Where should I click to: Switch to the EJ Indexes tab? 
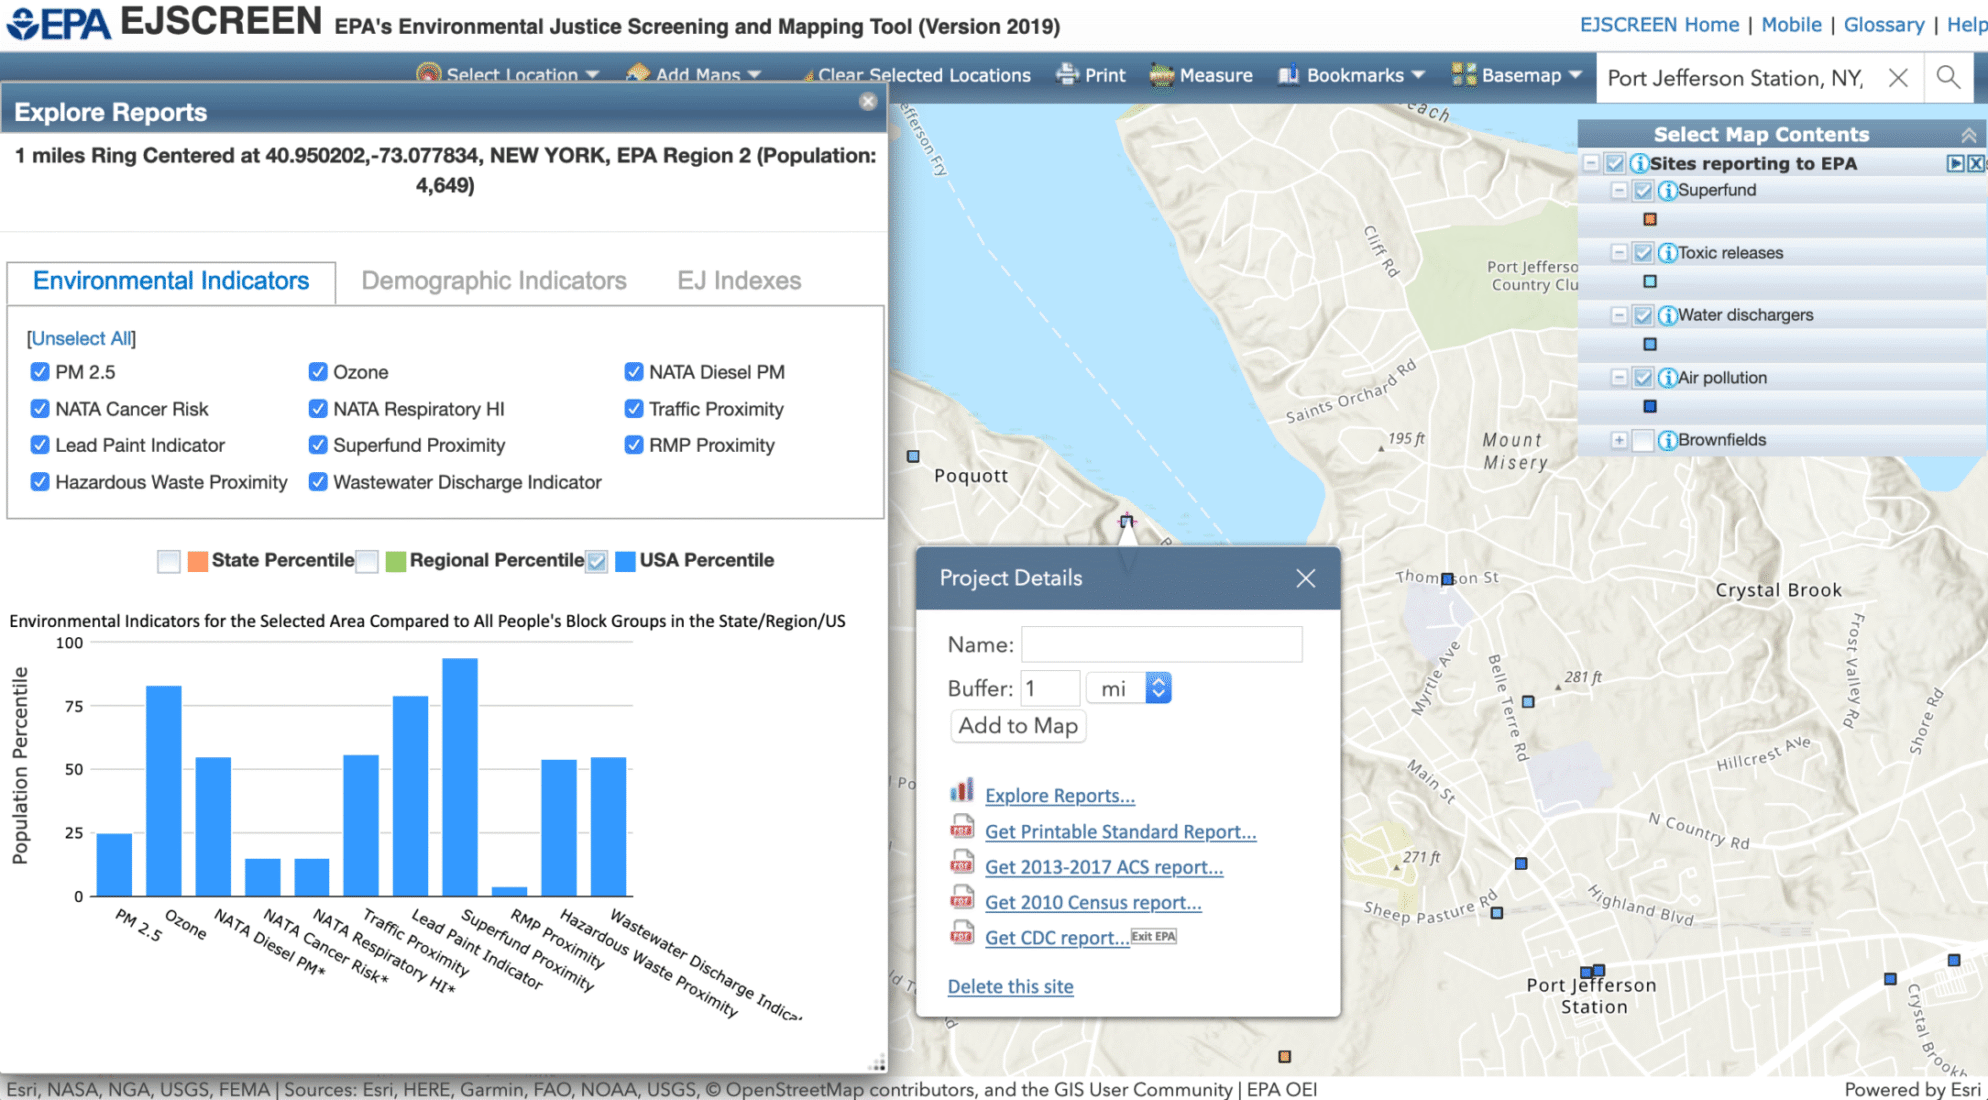pos(738,281)
